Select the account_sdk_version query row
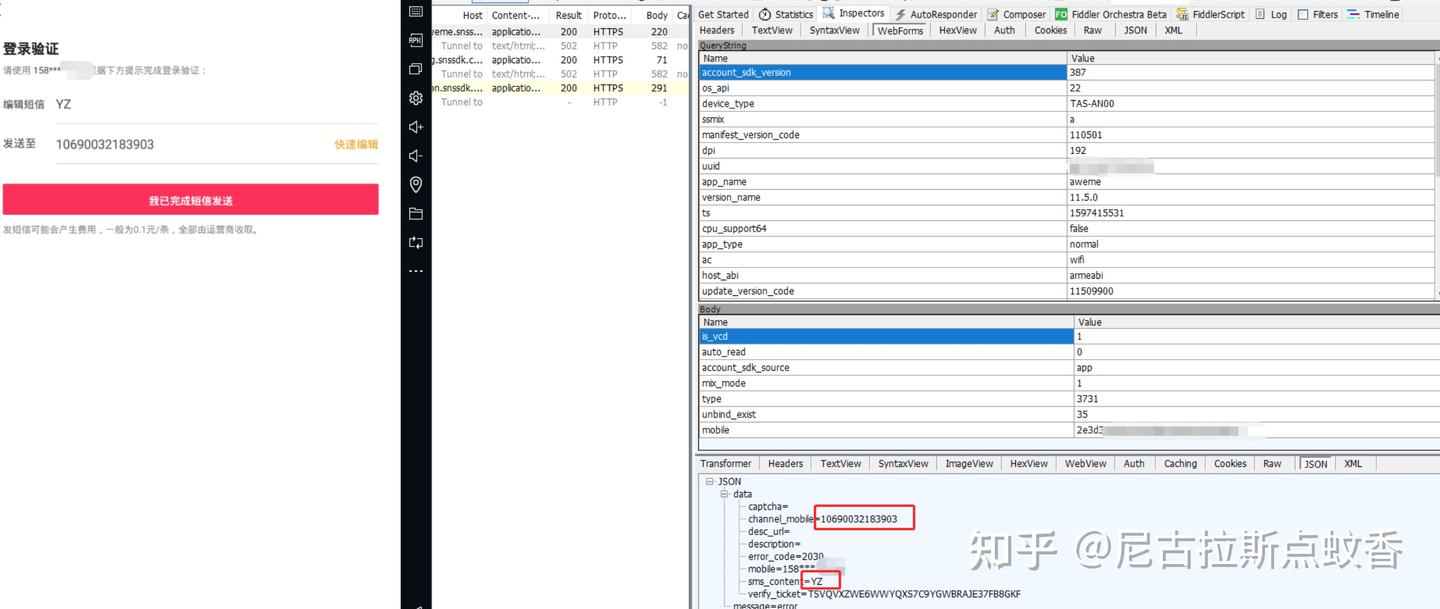The width and height of the screenshot is (1440, 609). pos(1069,73)
